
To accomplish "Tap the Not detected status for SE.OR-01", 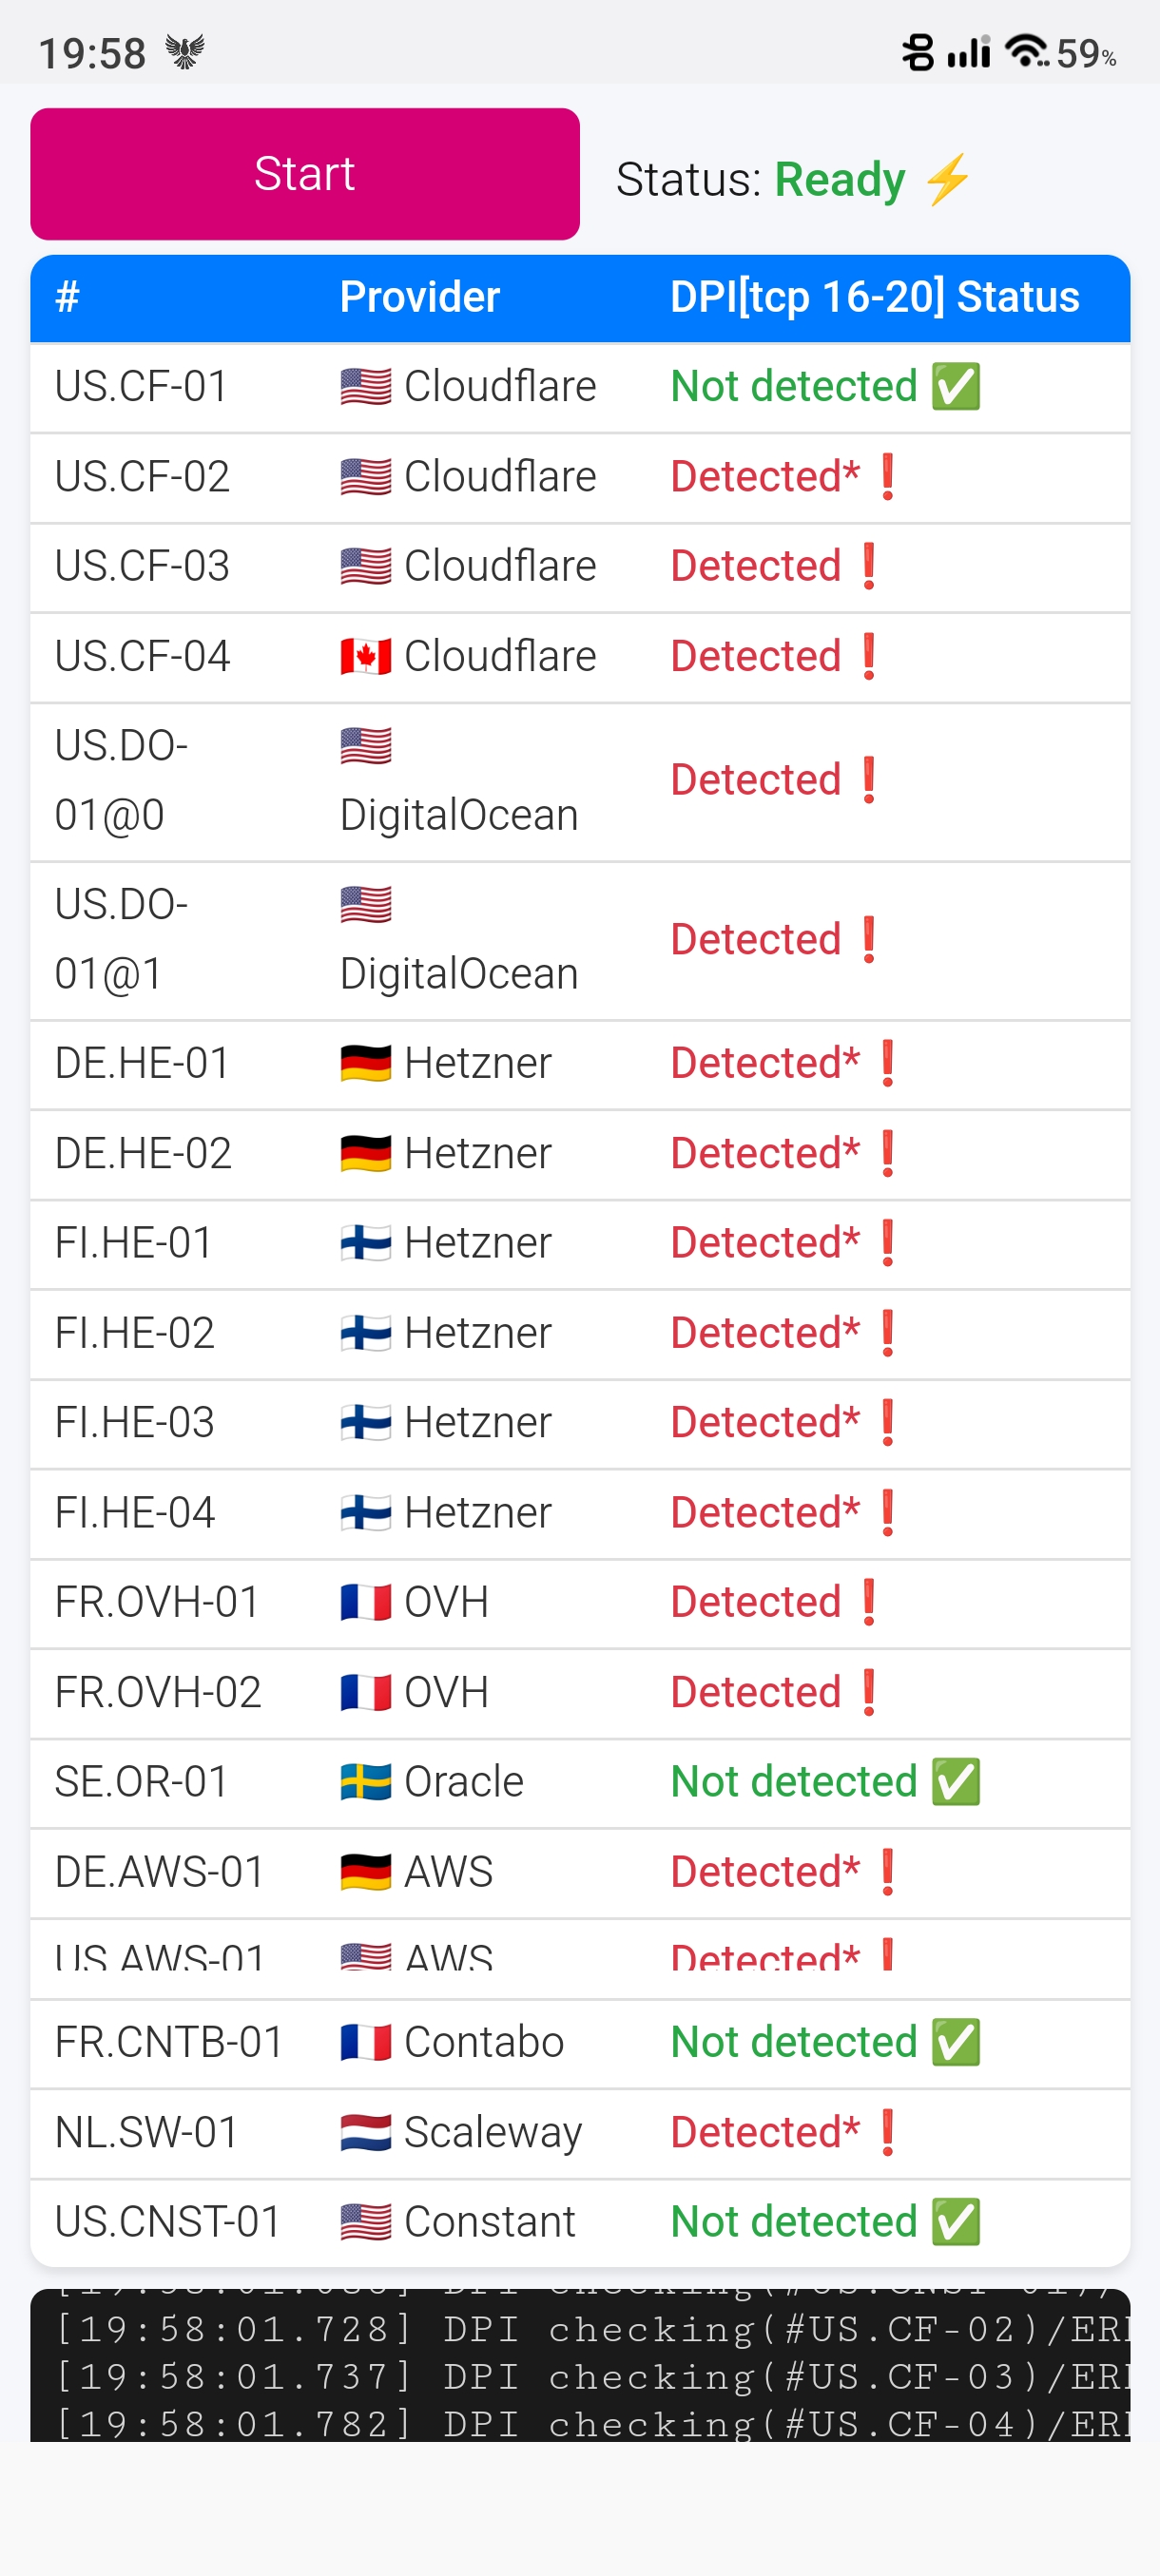I will pyautogui.click(x=794, y=1782).
